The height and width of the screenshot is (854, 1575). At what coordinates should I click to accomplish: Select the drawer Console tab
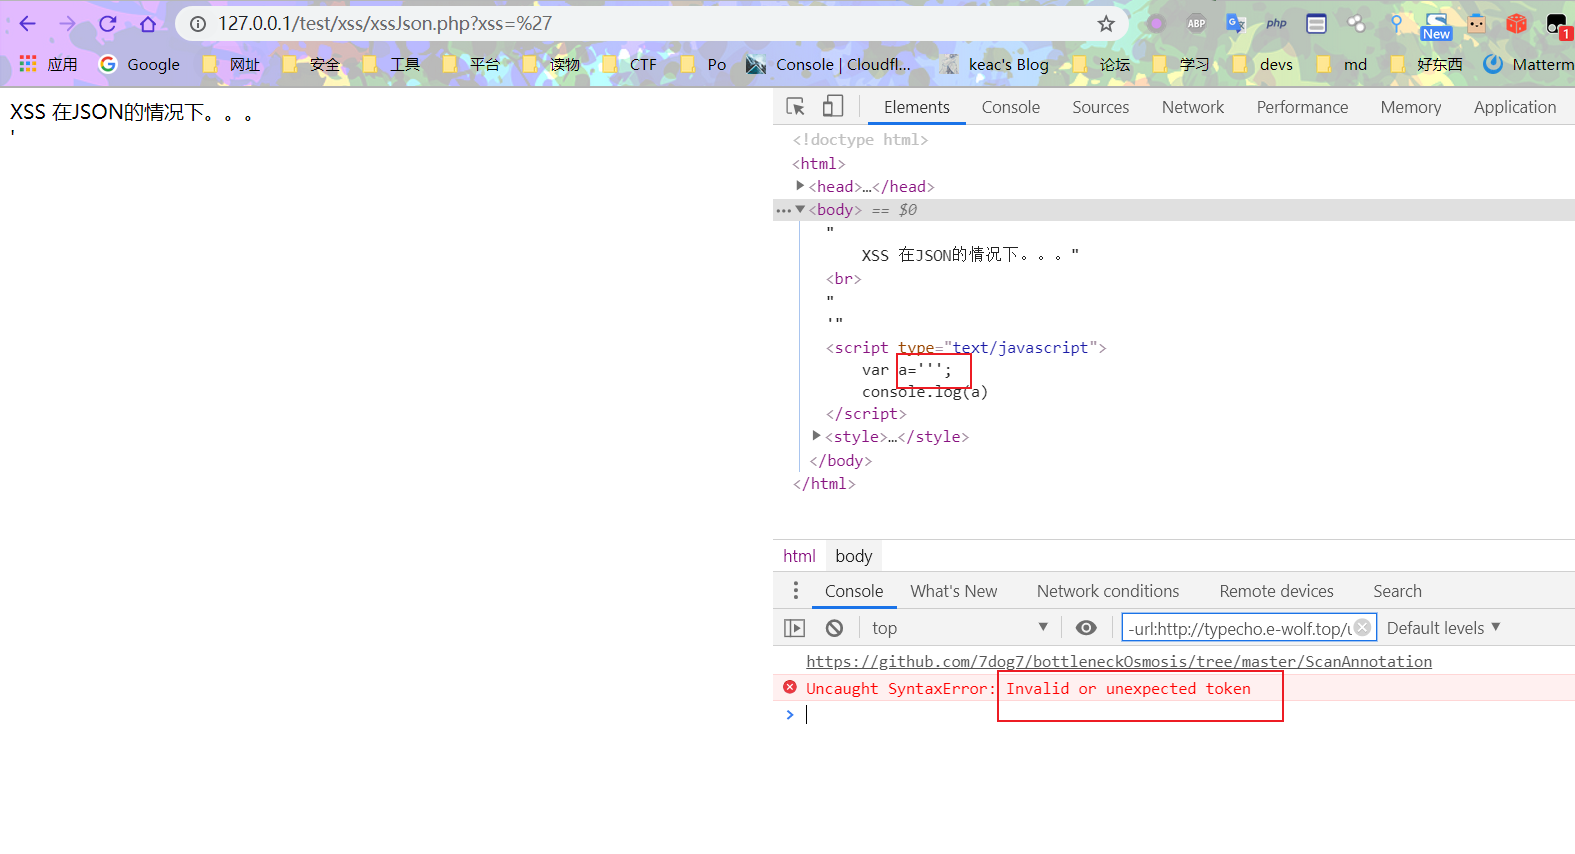854,591
